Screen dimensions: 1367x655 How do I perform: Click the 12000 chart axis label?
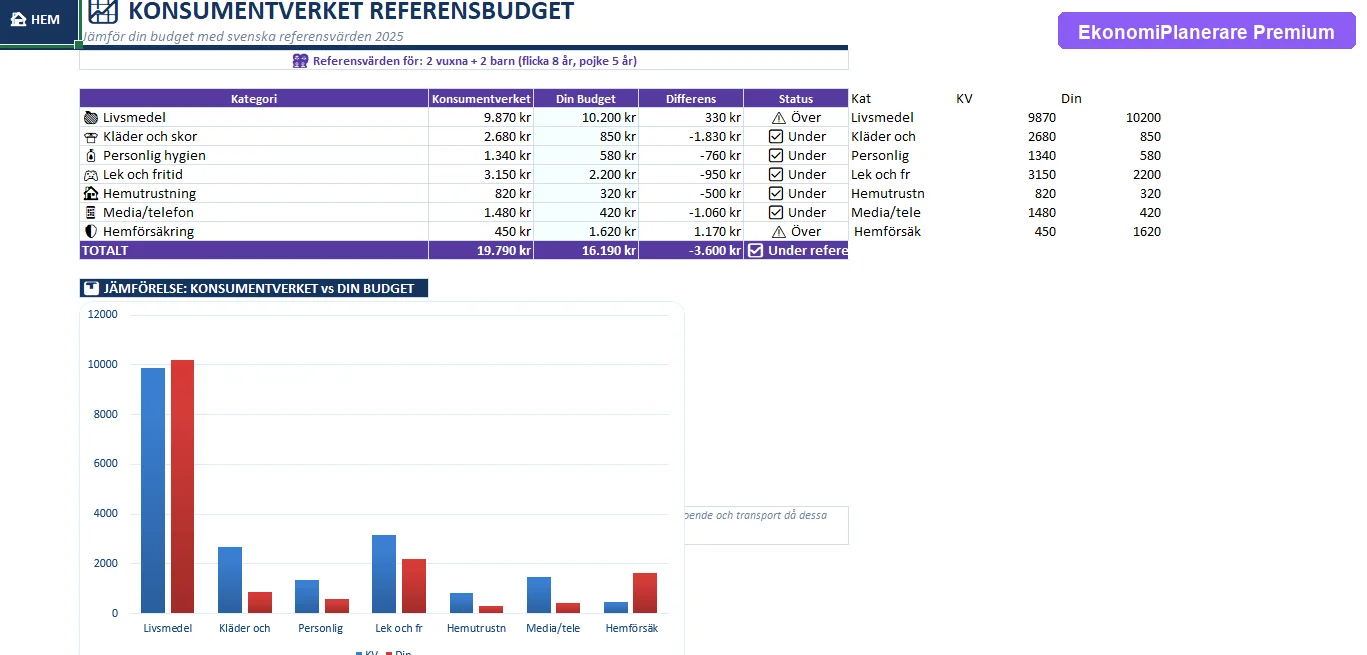[103, 314]
